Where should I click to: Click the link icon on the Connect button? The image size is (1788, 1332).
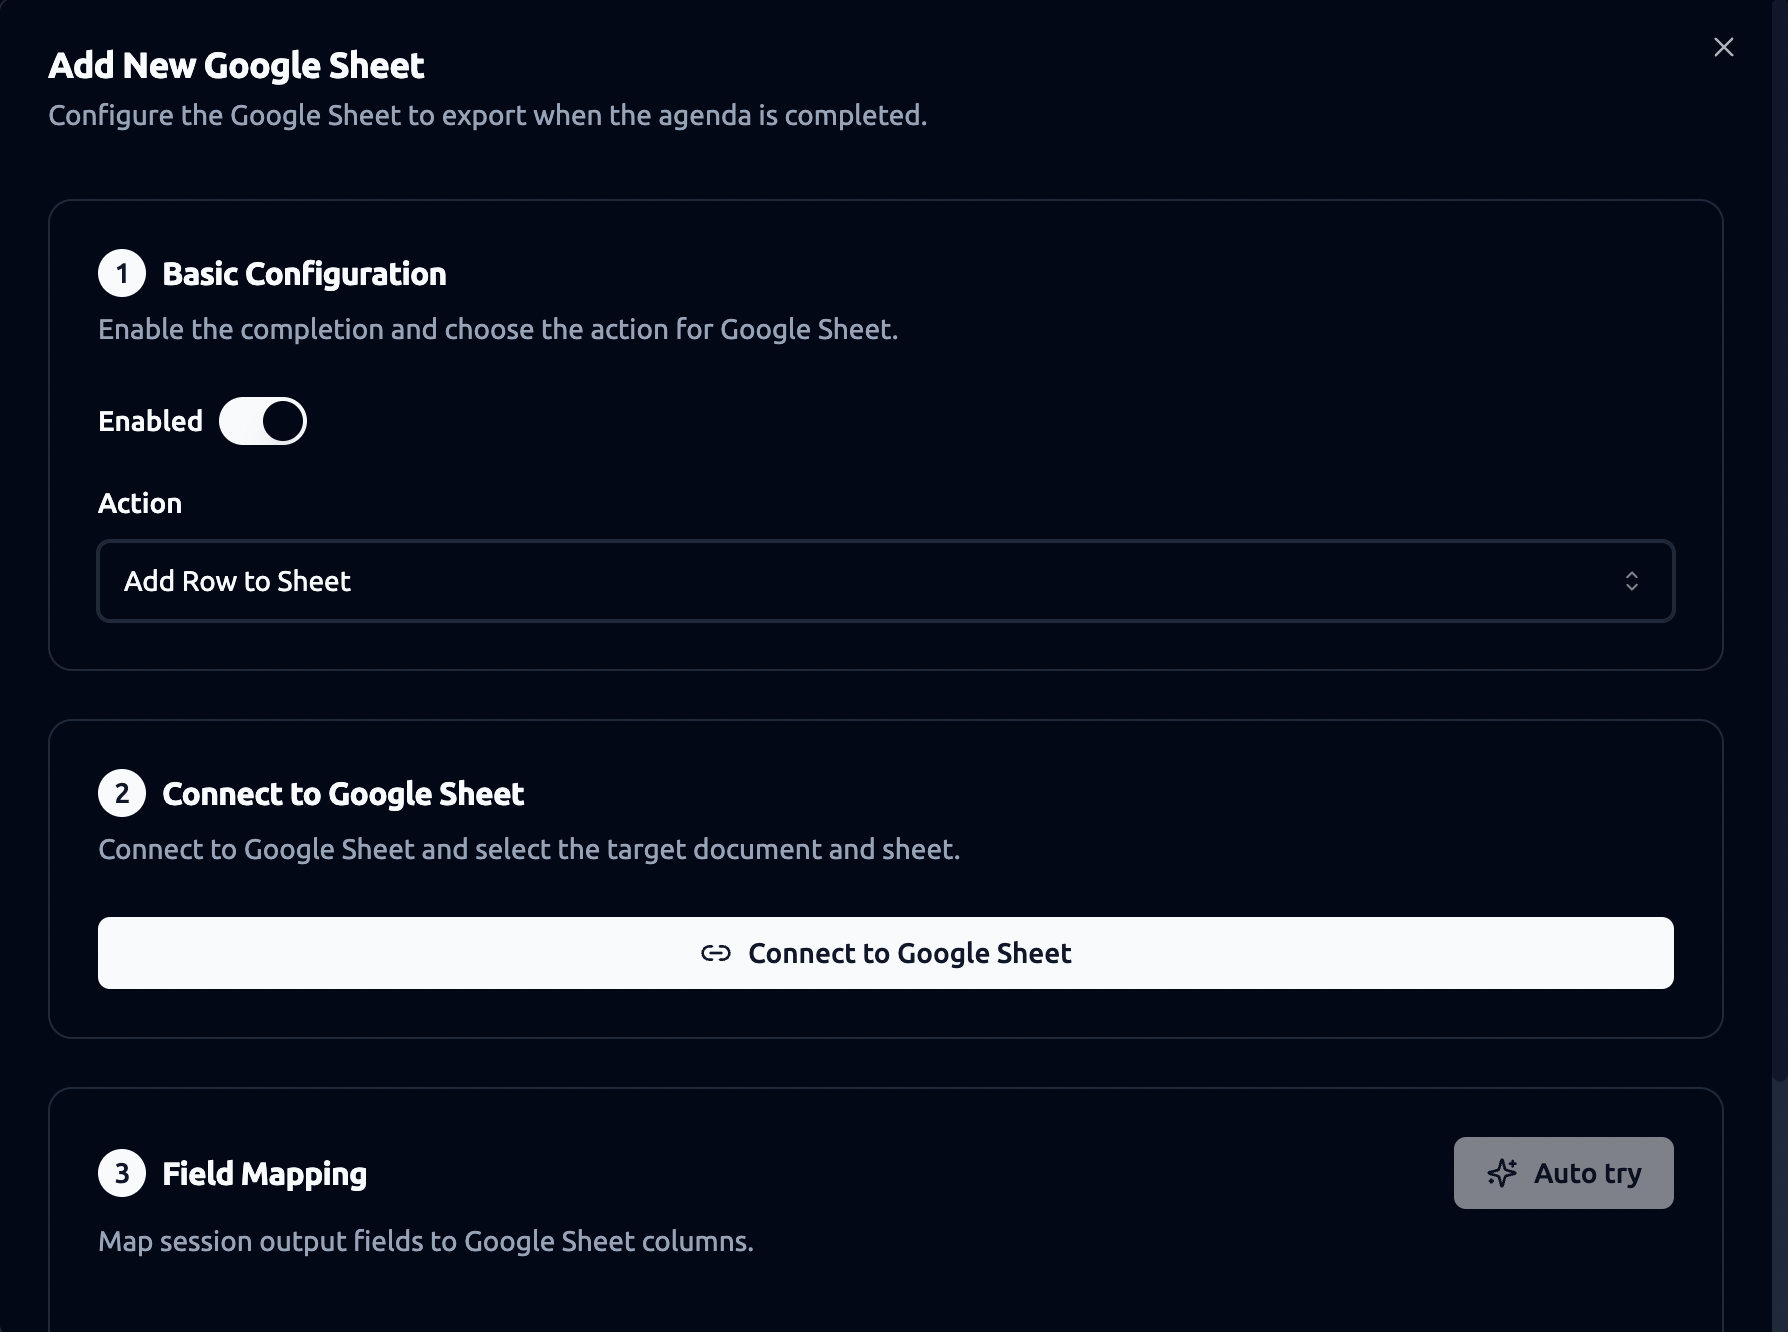pyautogui.click(x=716, y=953)
